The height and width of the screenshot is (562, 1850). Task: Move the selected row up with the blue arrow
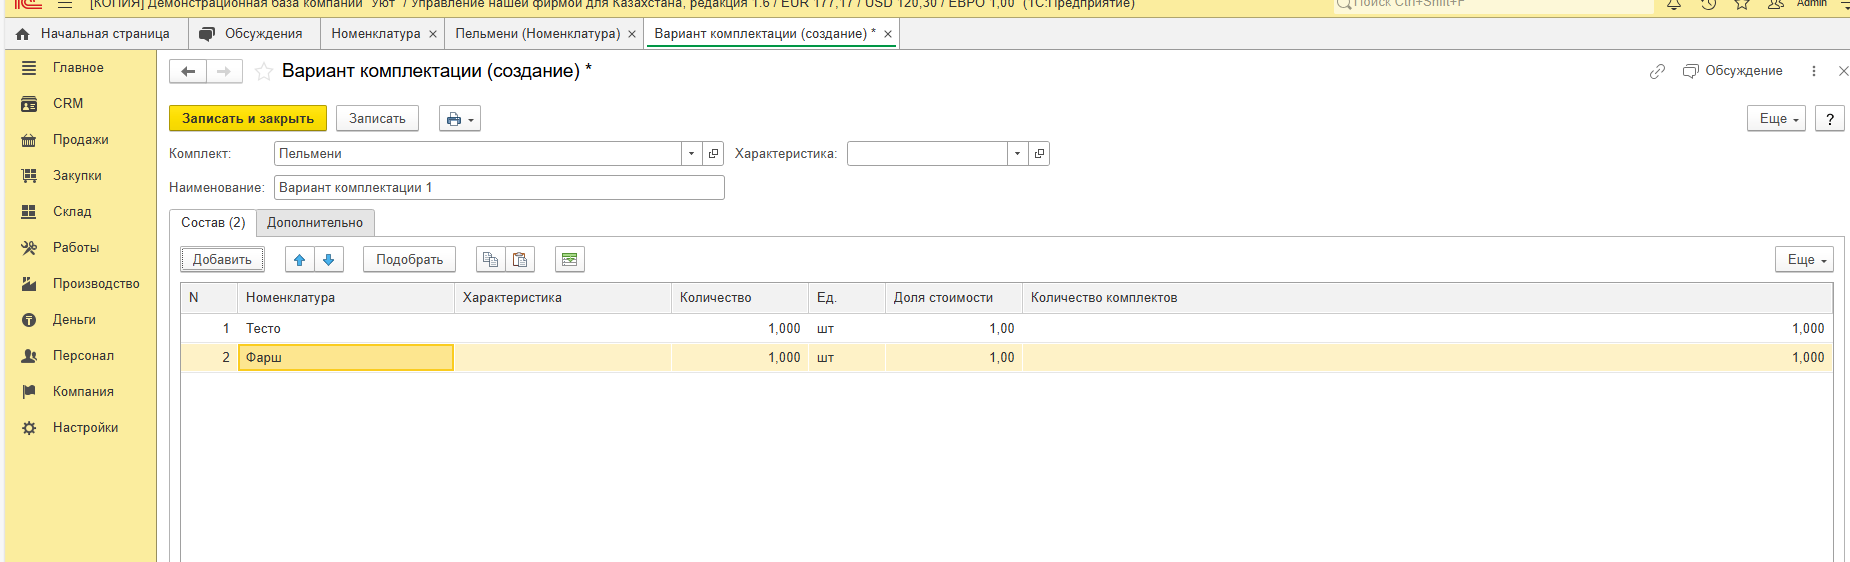tap(299, 260)
